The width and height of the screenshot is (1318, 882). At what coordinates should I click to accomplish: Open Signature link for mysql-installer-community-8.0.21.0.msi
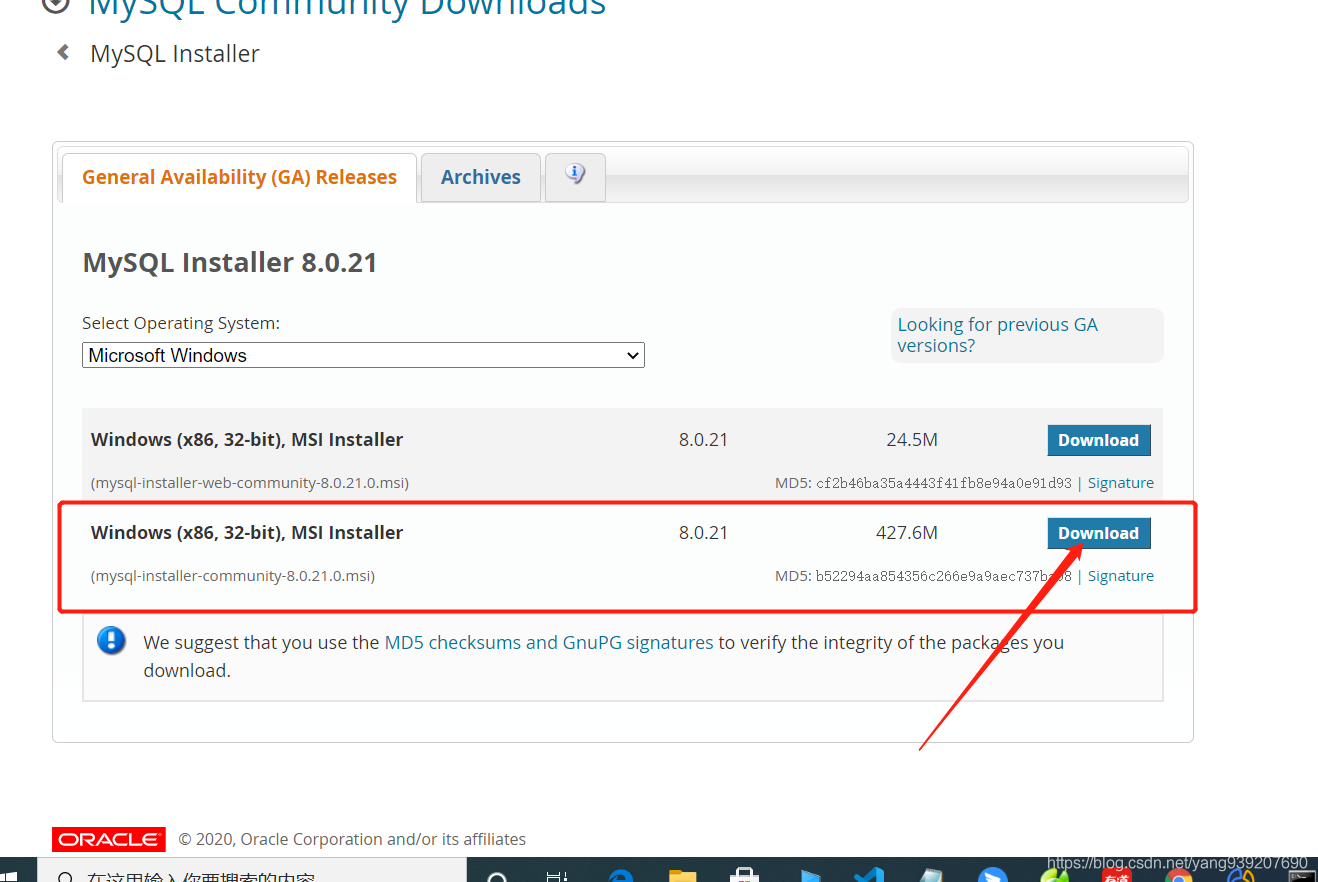pyautogui.click(x=1121, y=576)
